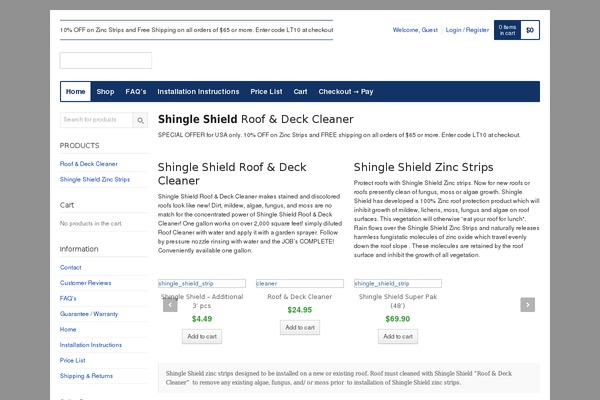The image size is (600, 400).
Task: Show previous products with the carousel left arrow
Action: pos(170,305)
